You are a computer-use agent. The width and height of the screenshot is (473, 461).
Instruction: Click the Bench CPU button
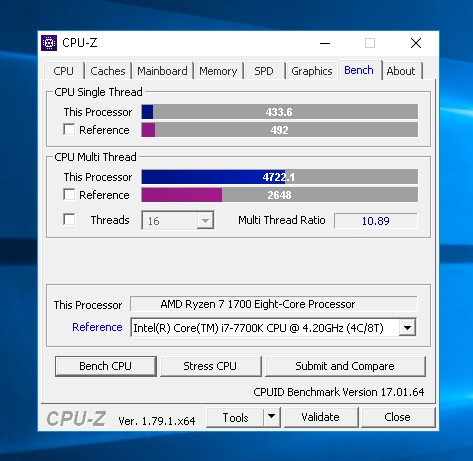point(106,366)
